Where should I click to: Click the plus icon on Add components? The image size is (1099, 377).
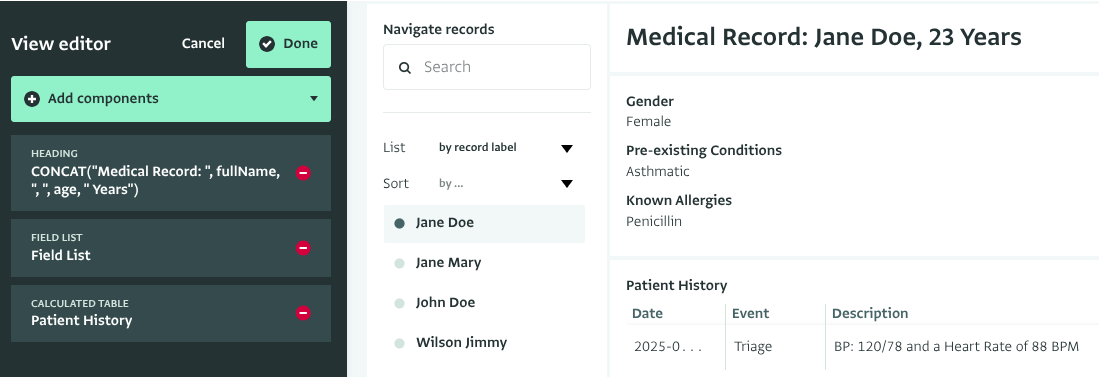click(32, 99)
